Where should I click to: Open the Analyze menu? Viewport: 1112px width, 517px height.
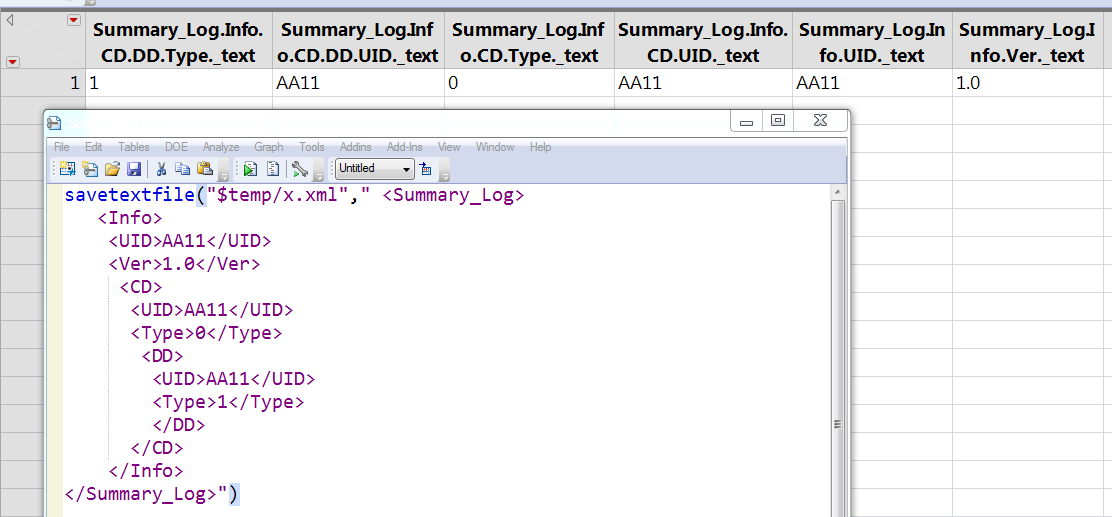tap(221, 147)
